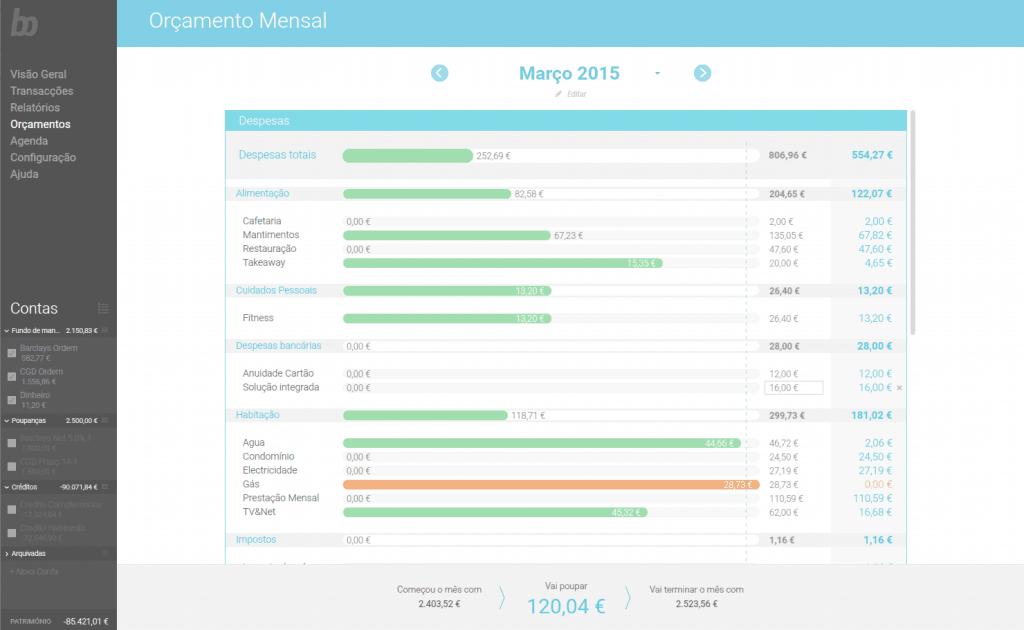Click the Takeaway progress bar
This screenshot has height=630, width=1024.
pyautogui.click(x=503, y=263)
